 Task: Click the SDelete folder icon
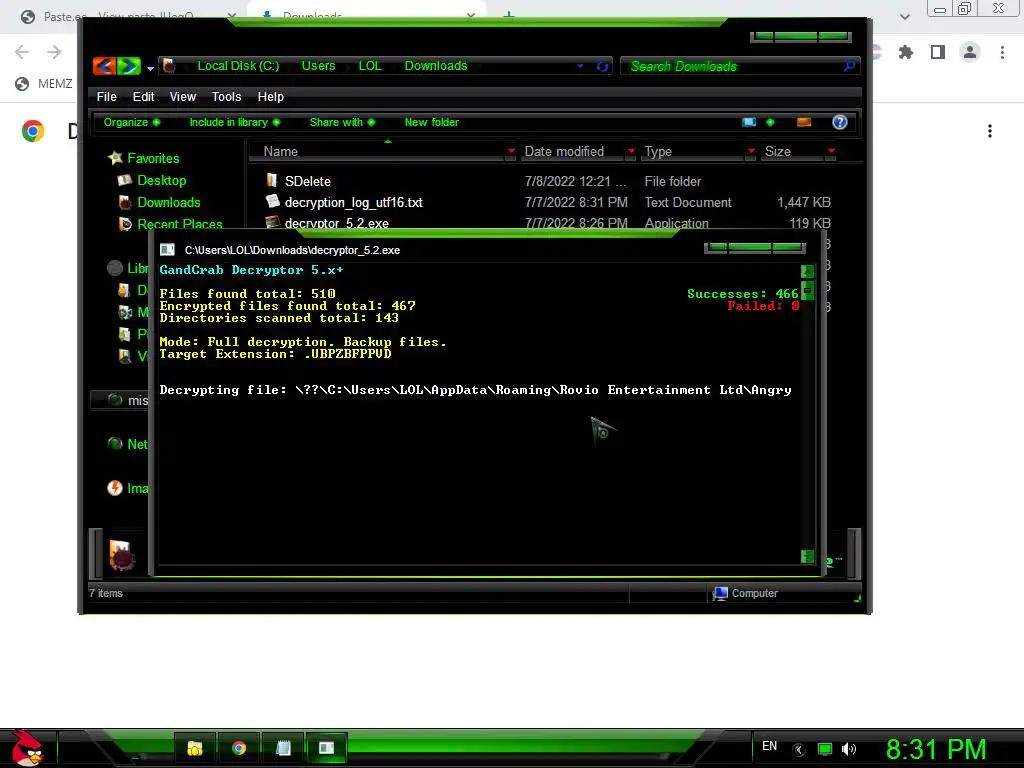pos(272,180)
